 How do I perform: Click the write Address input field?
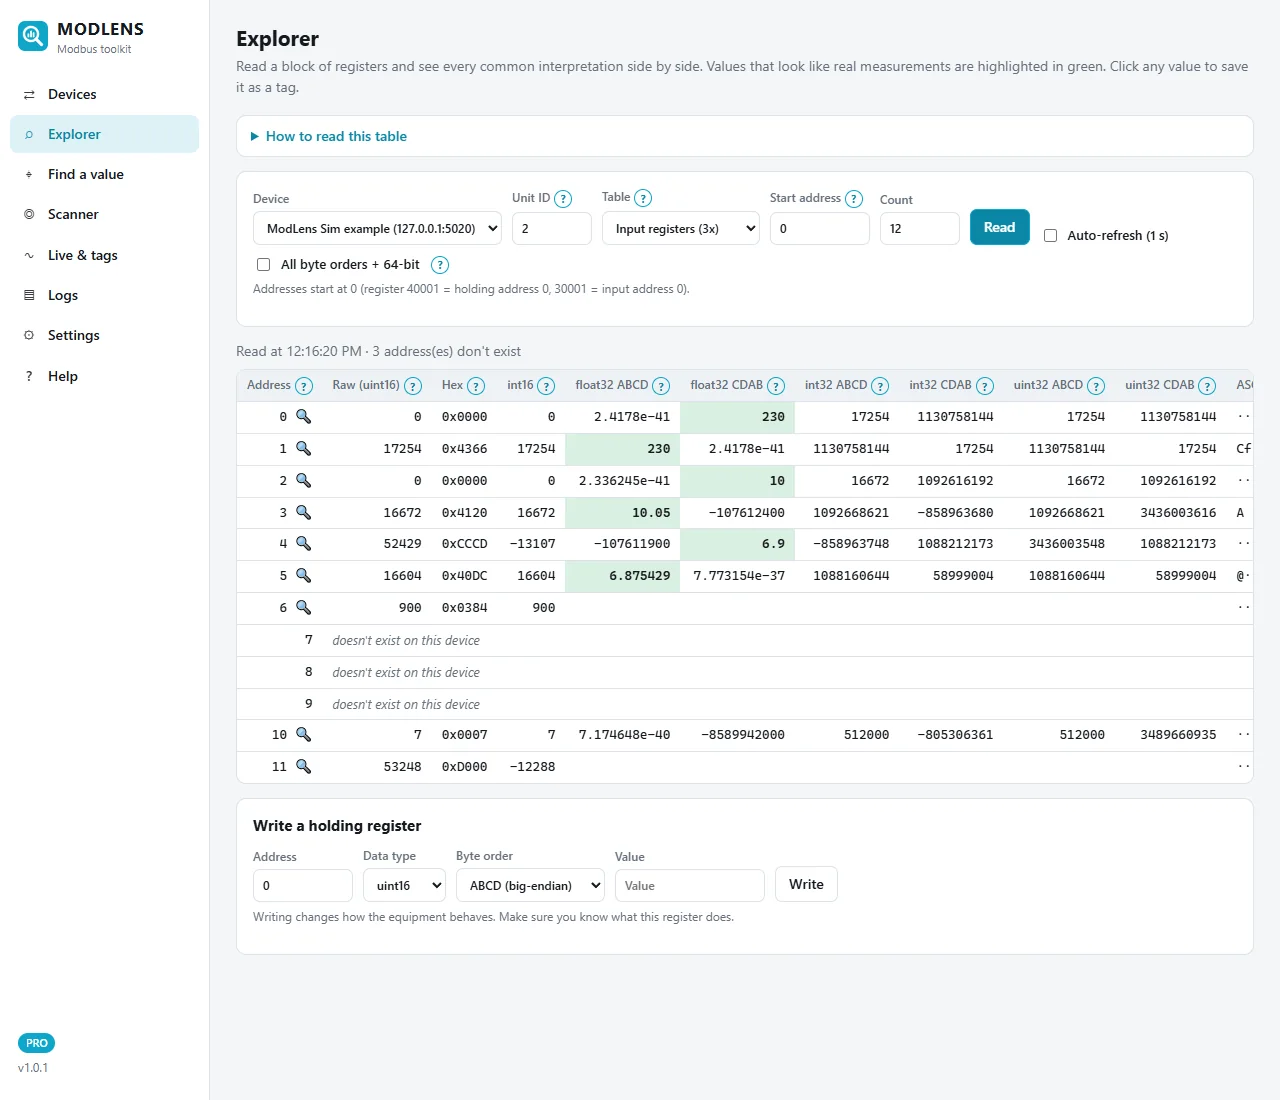point(303,886)
